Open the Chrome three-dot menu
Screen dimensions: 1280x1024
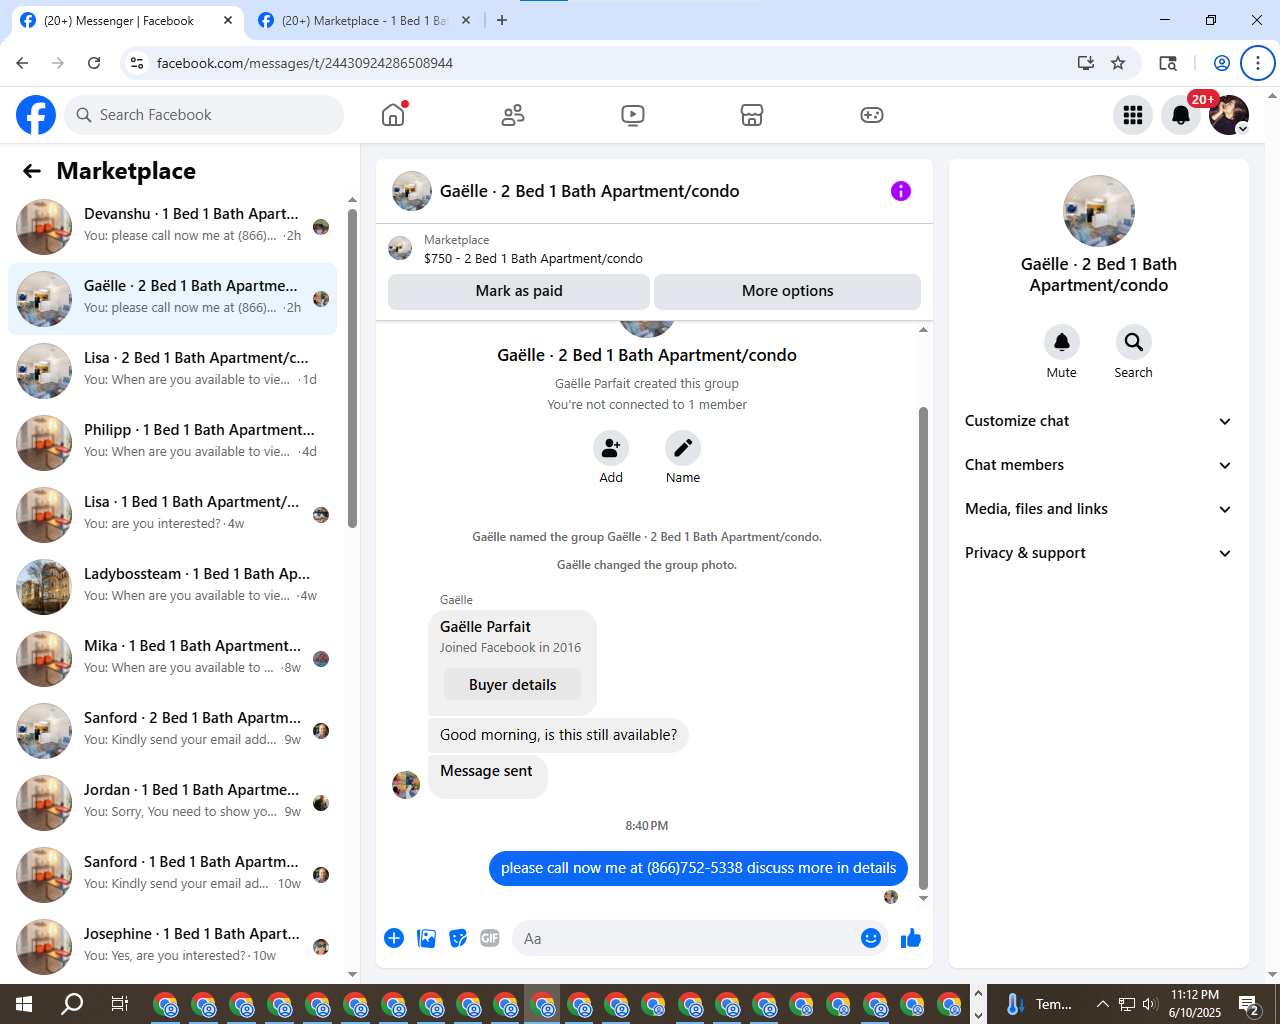pyautogui.click(x=1258, y=63)
